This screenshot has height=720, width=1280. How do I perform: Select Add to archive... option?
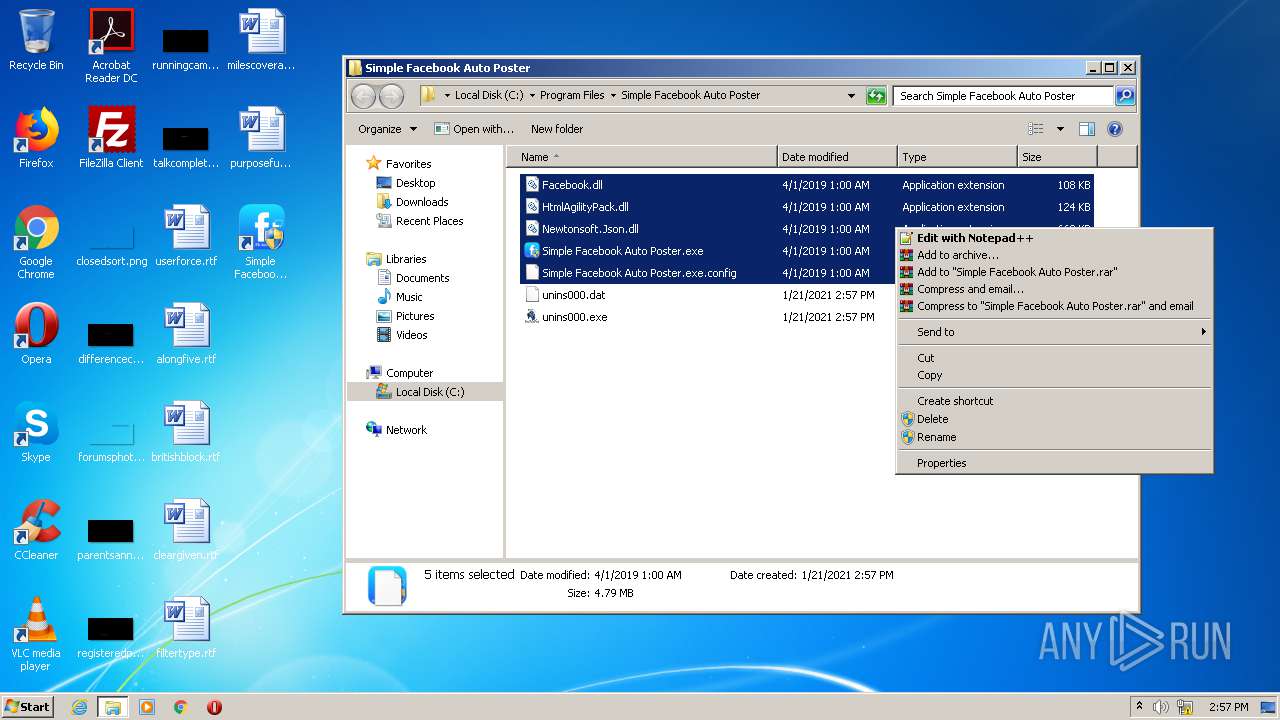[x=1054, y=255]
